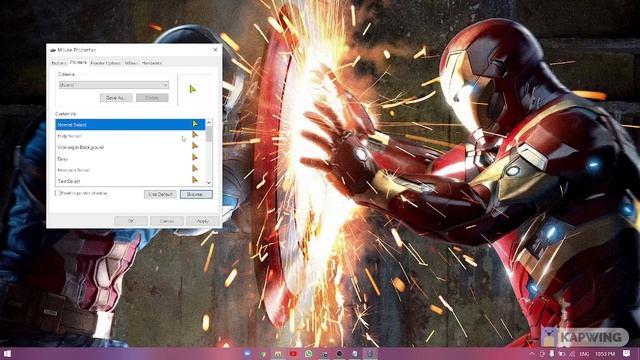Select Working In Background pointer row
This screenshot has width=640, height=360.
130,147
